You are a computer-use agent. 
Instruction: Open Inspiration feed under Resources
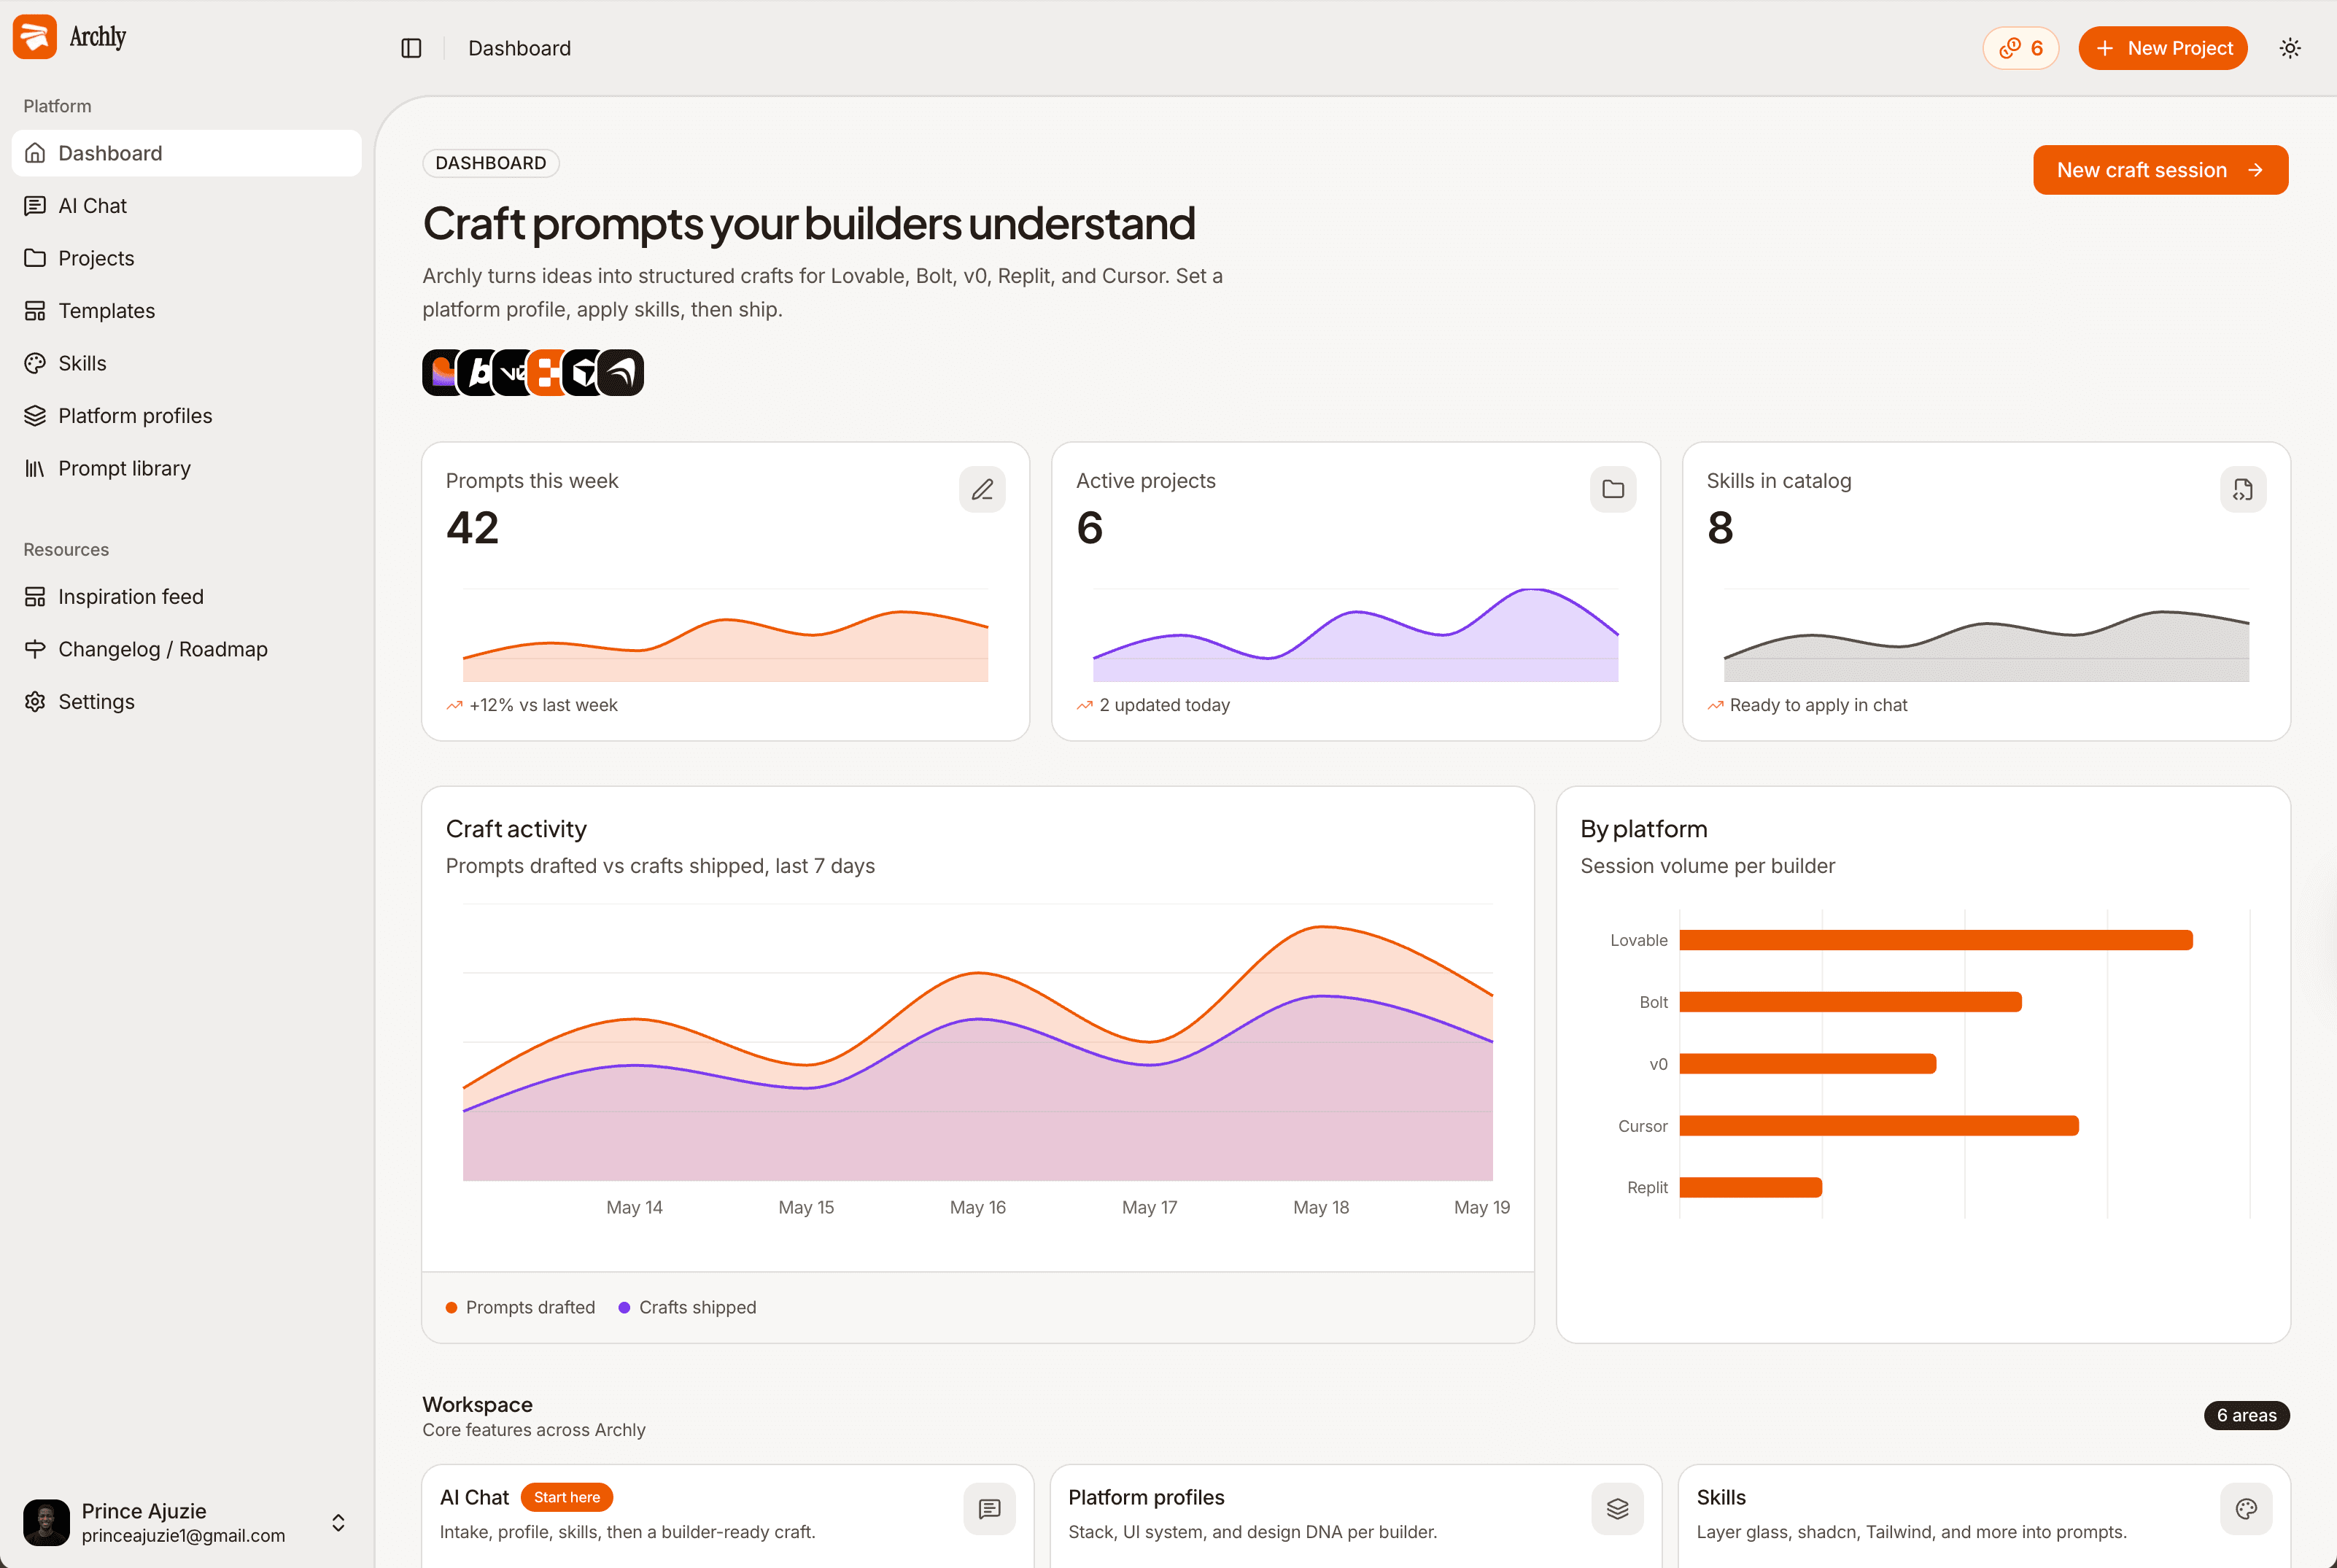pos(187,597)
